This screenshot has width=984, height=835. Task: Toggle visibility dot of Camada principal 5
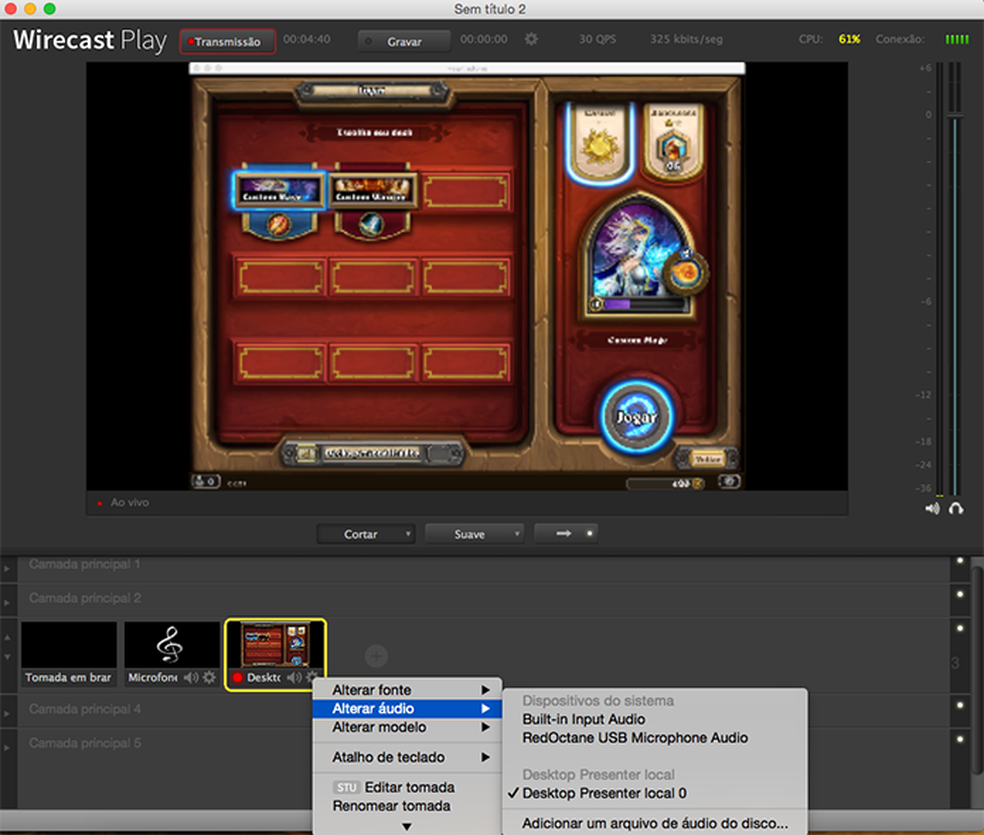click(960, 738)
